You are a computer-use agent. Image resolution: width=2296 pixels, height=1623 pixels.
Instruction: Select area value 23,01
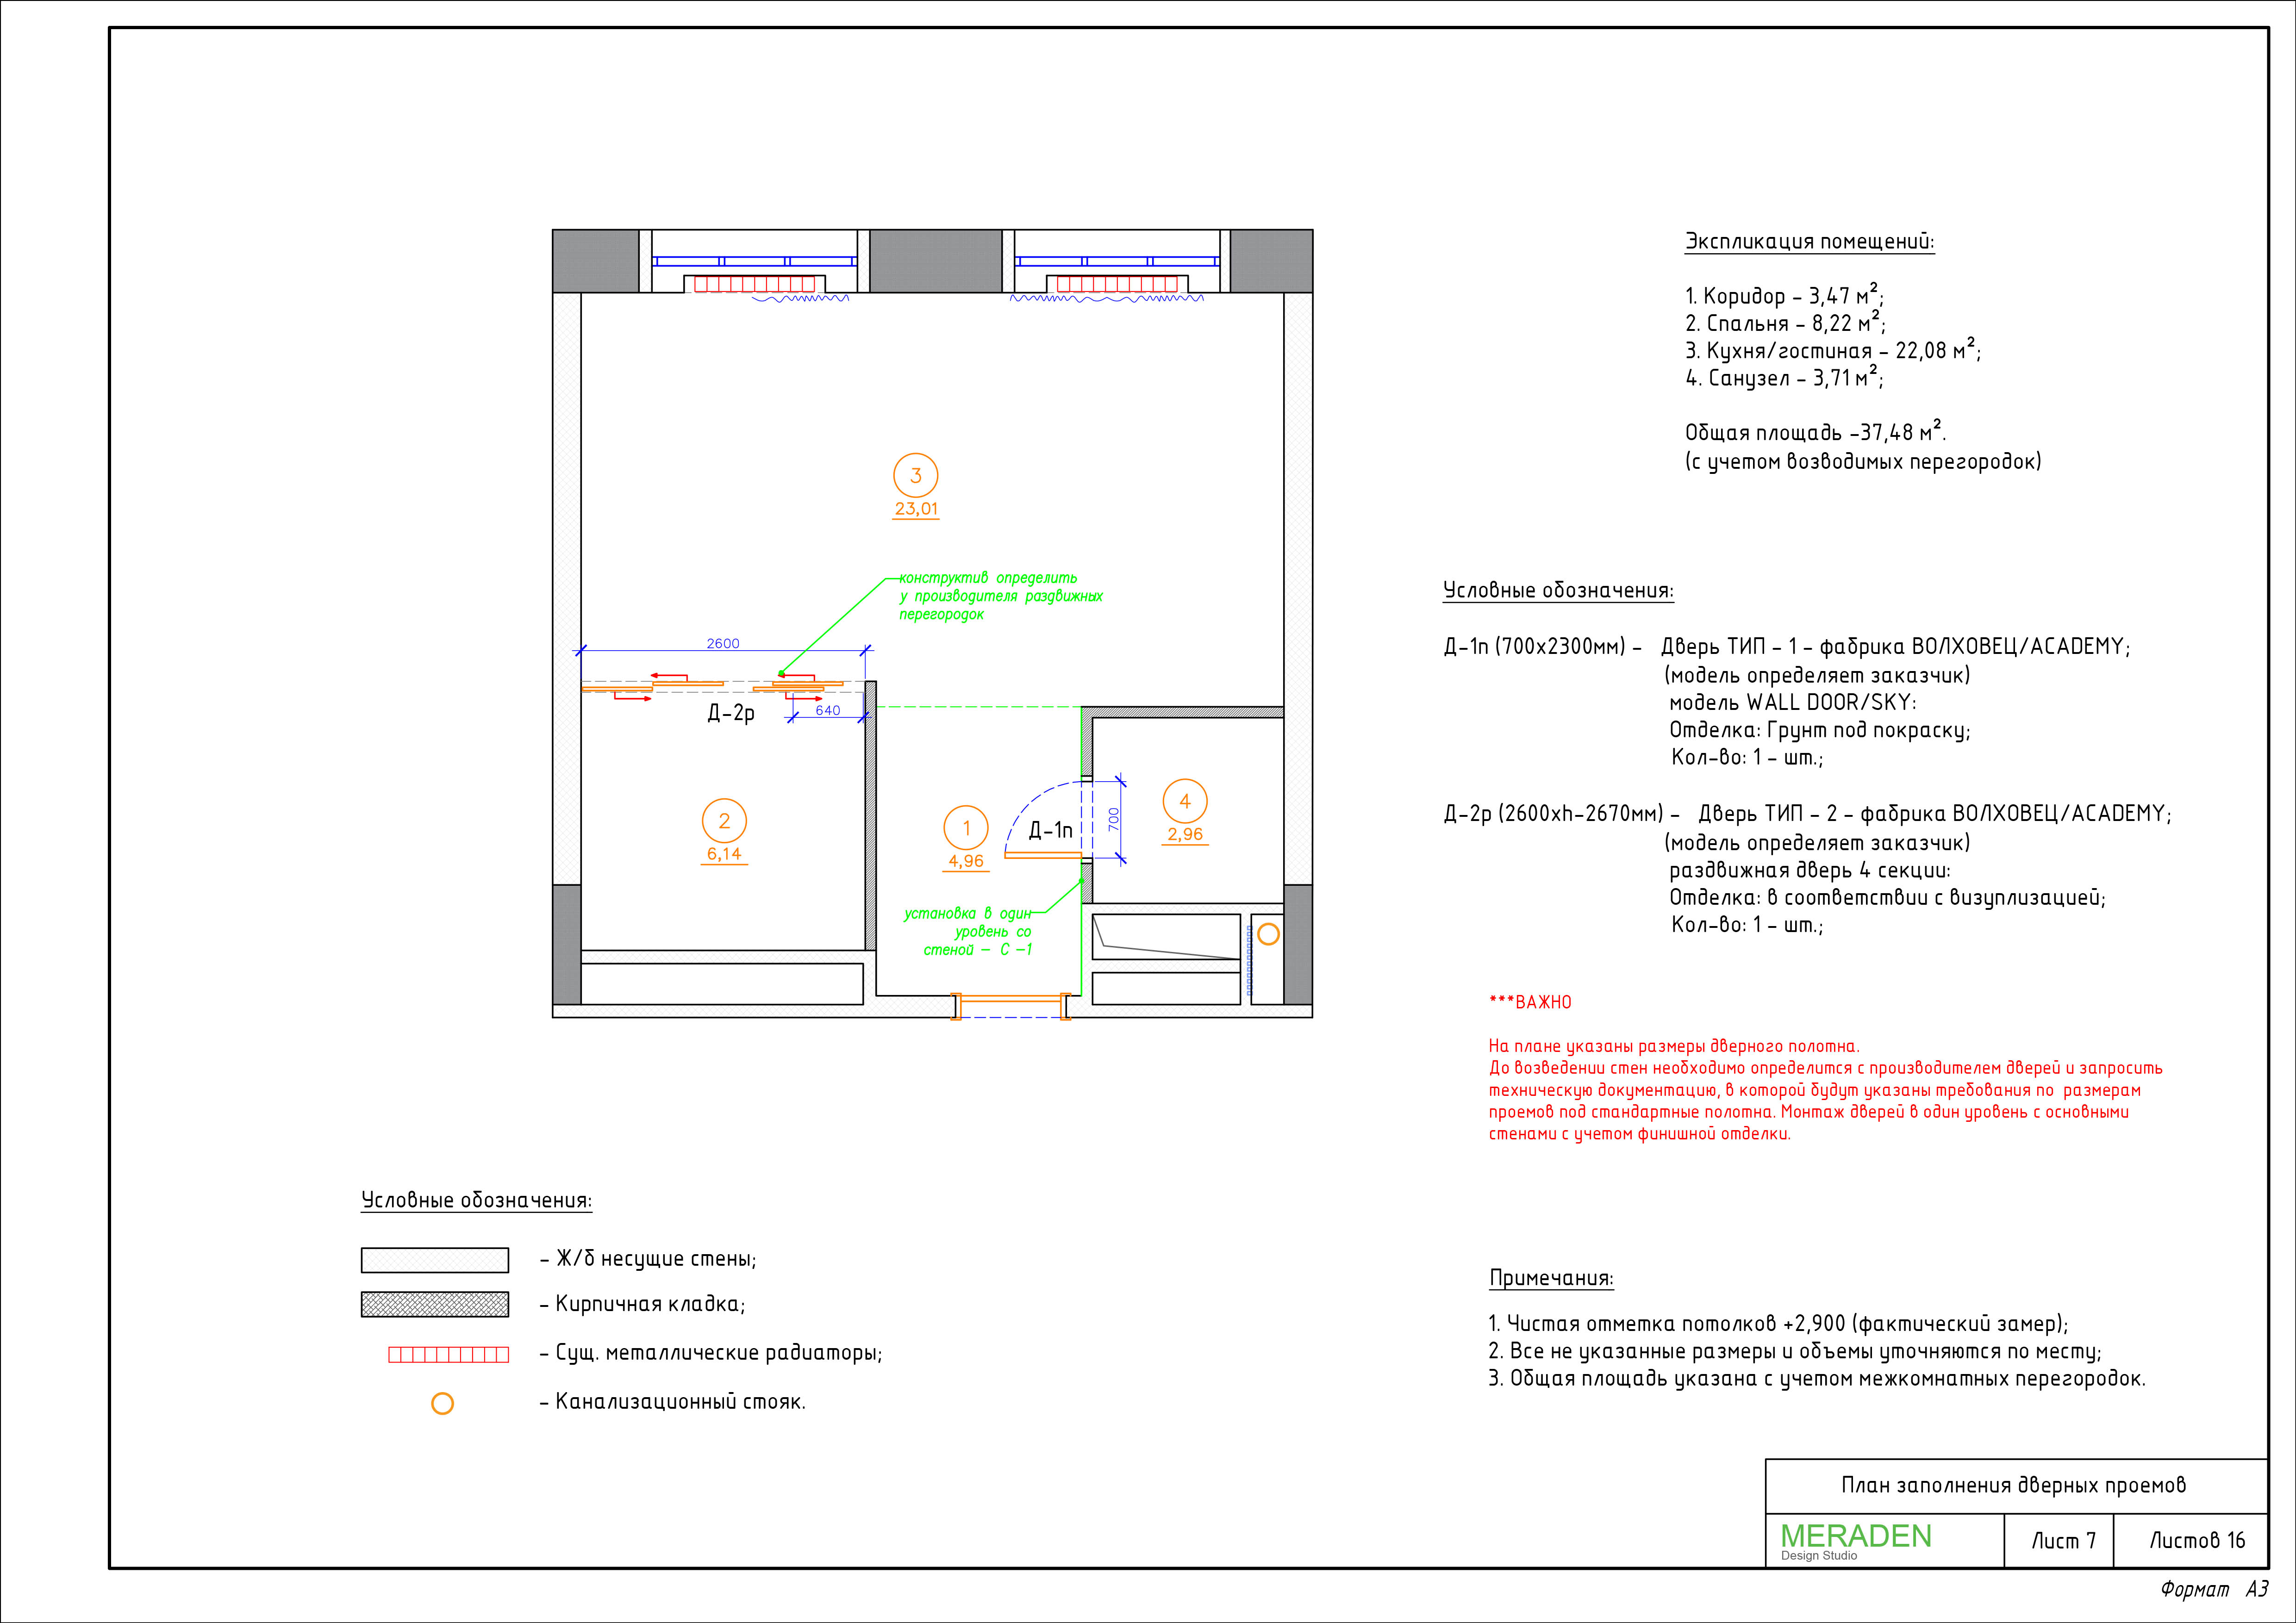point(916,509)
